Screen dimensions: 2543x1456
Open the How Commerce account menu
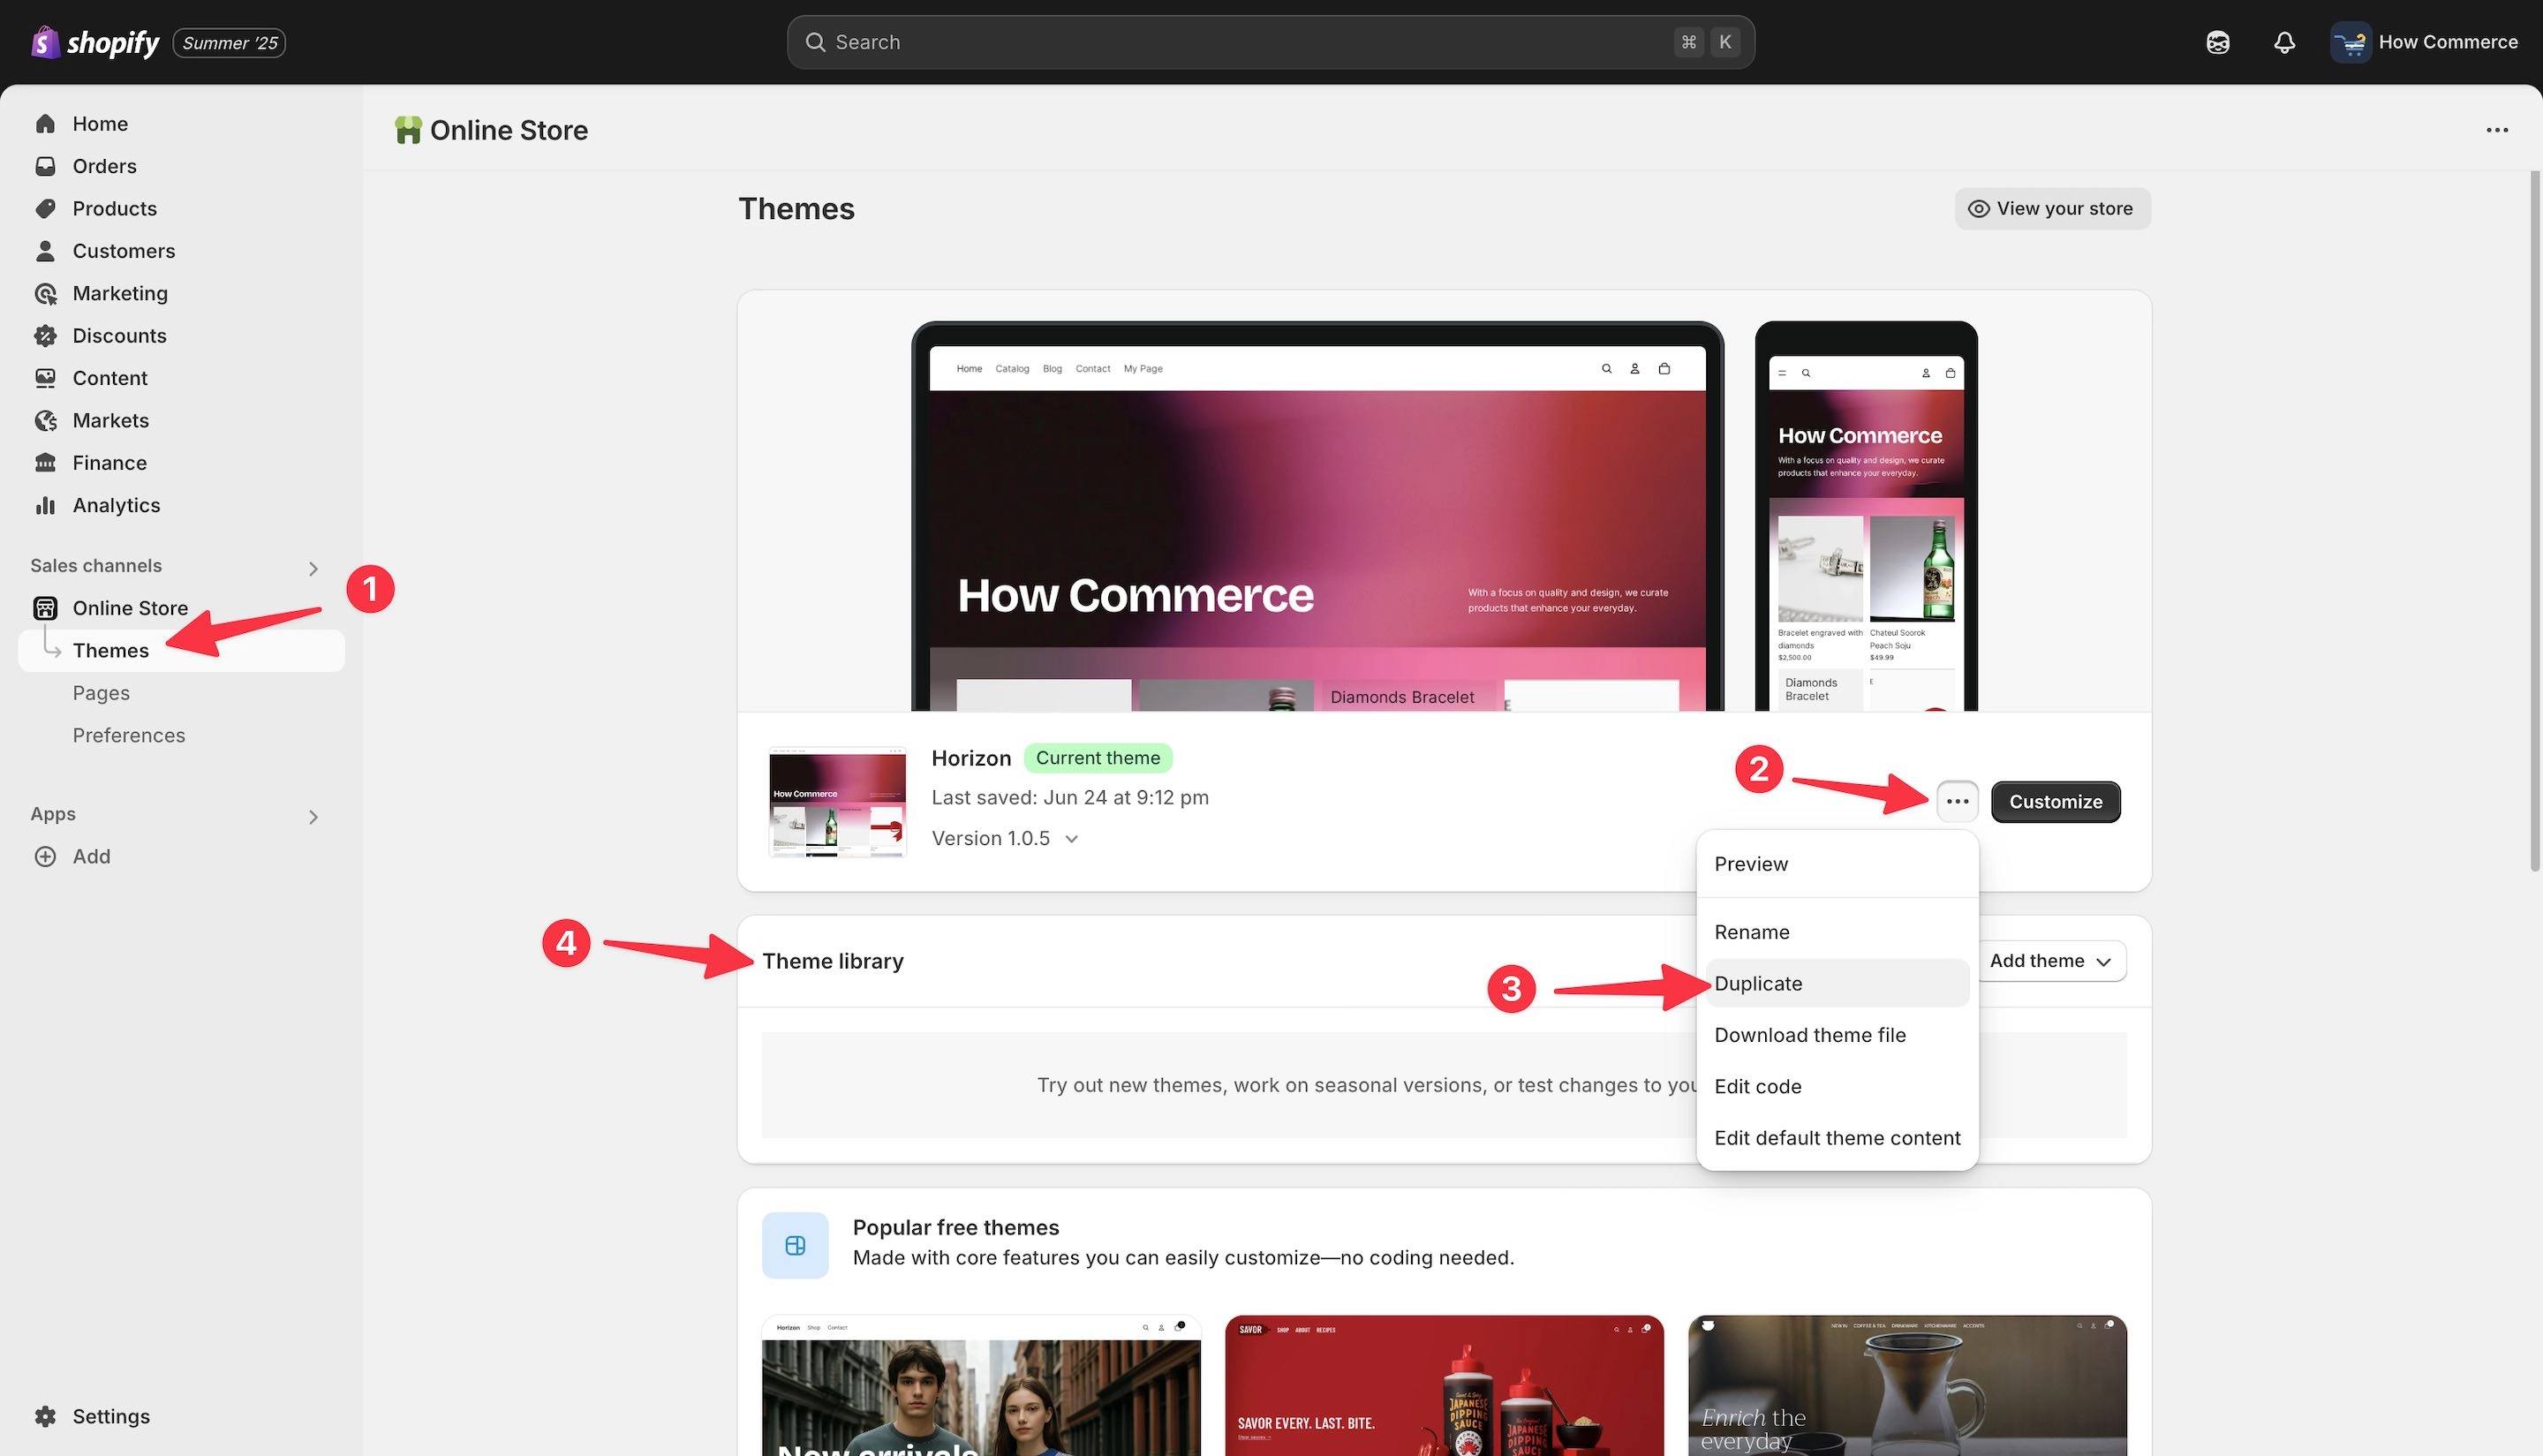click(x=2424, y=42)
